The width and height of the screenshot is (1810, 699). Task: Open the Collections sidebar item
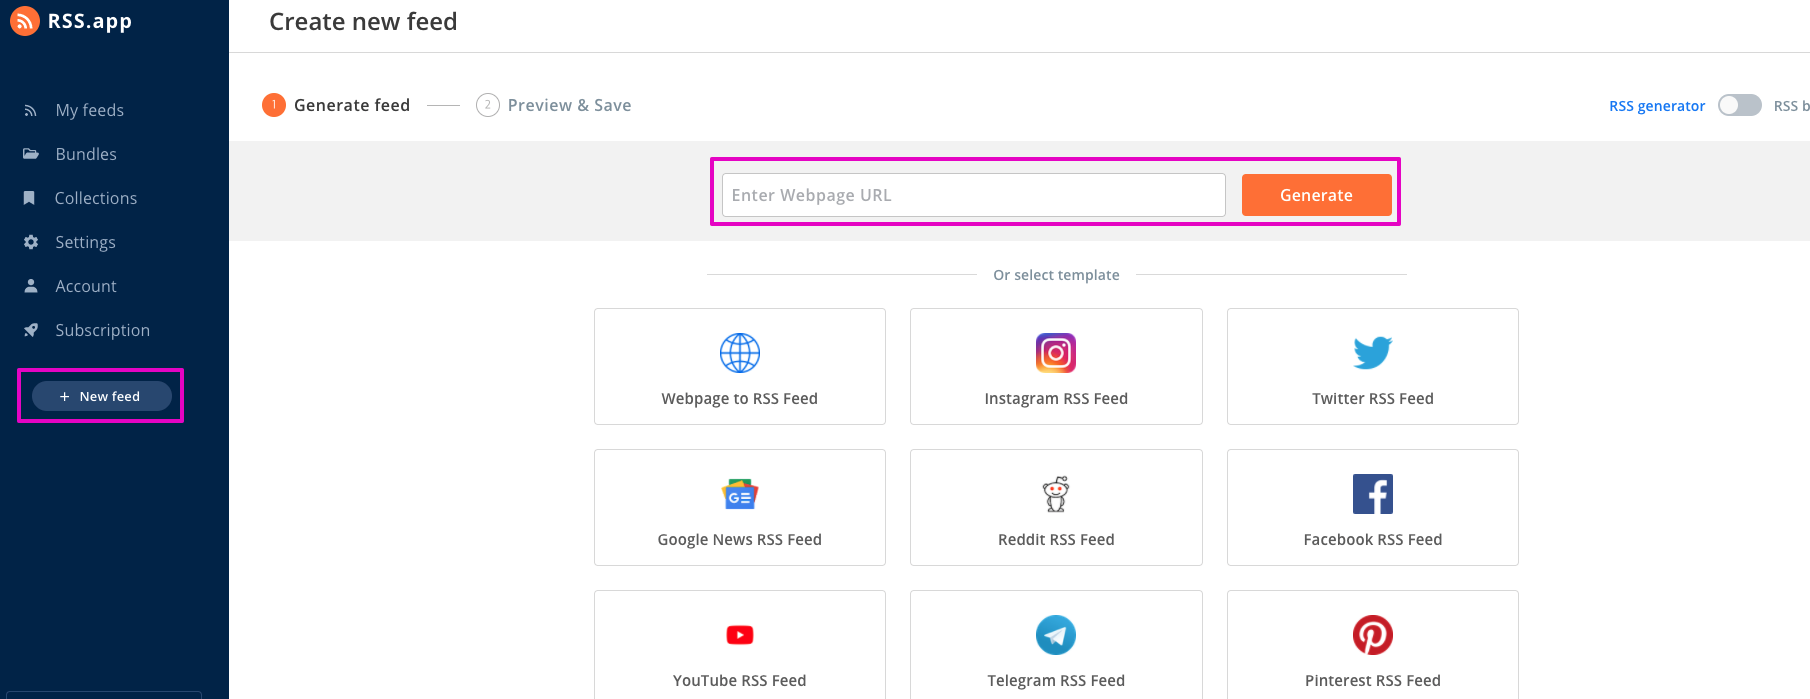[x=95, y=198]
